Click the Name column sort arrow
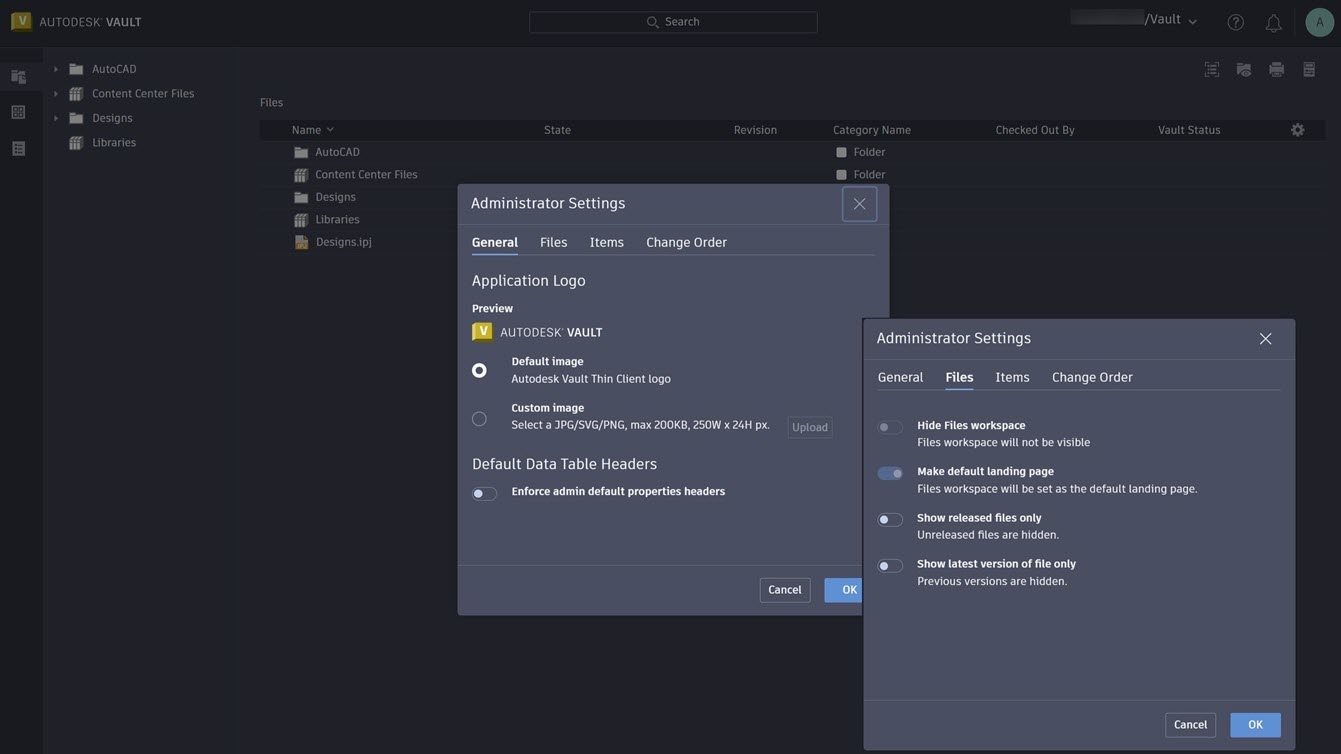 [330, 130]
